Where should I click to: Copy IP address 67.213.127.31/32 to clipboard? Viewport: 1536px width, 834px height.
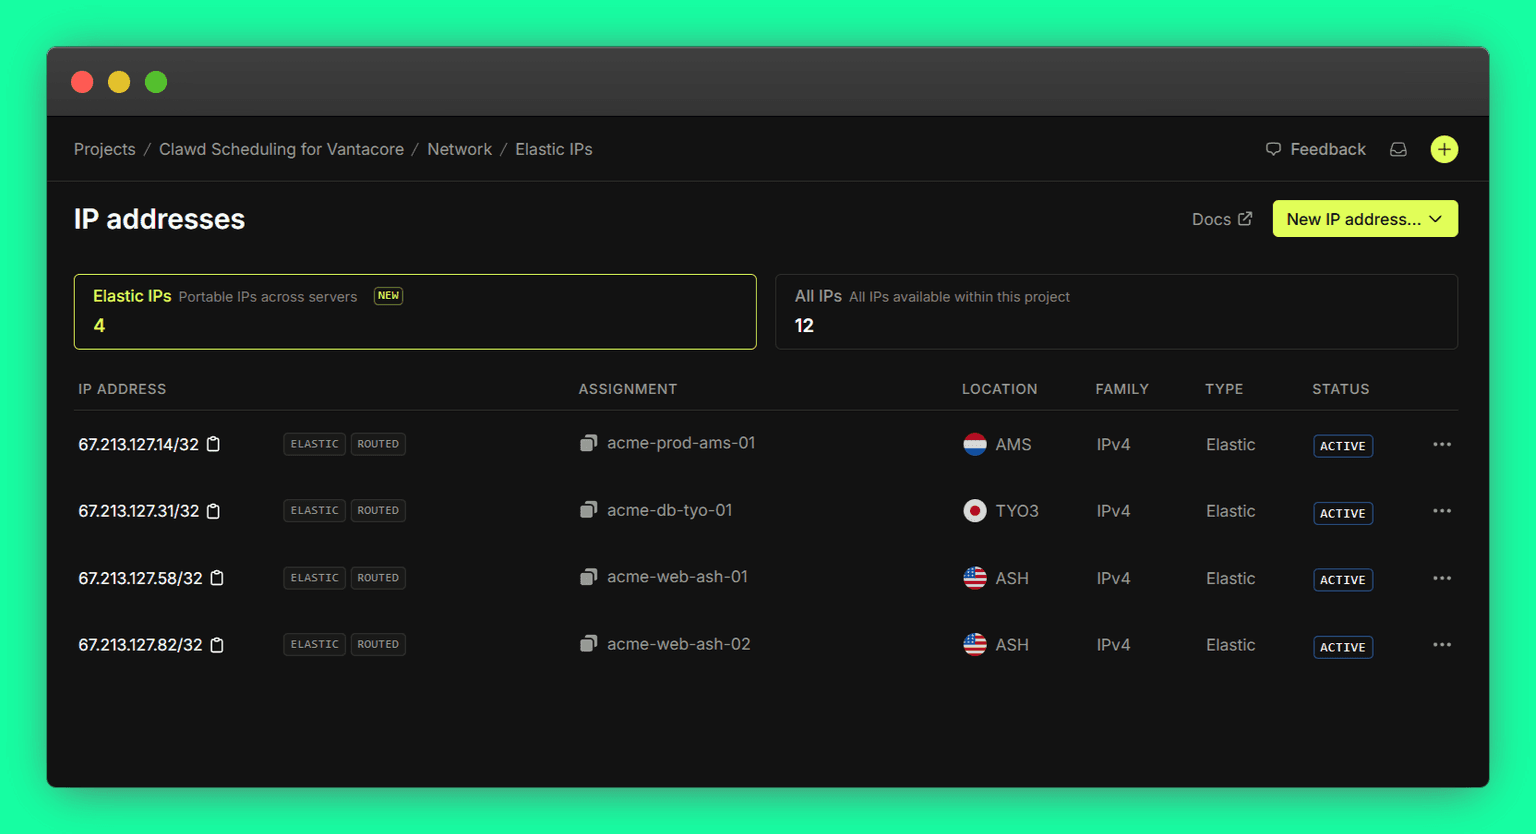click(213, 511)
